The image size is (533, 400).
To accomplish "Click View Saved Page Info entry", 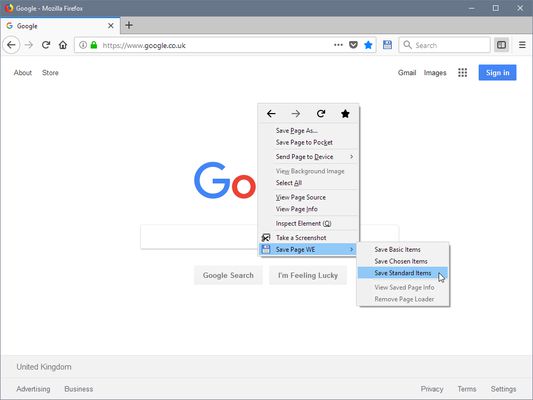I will click(404, 288).
